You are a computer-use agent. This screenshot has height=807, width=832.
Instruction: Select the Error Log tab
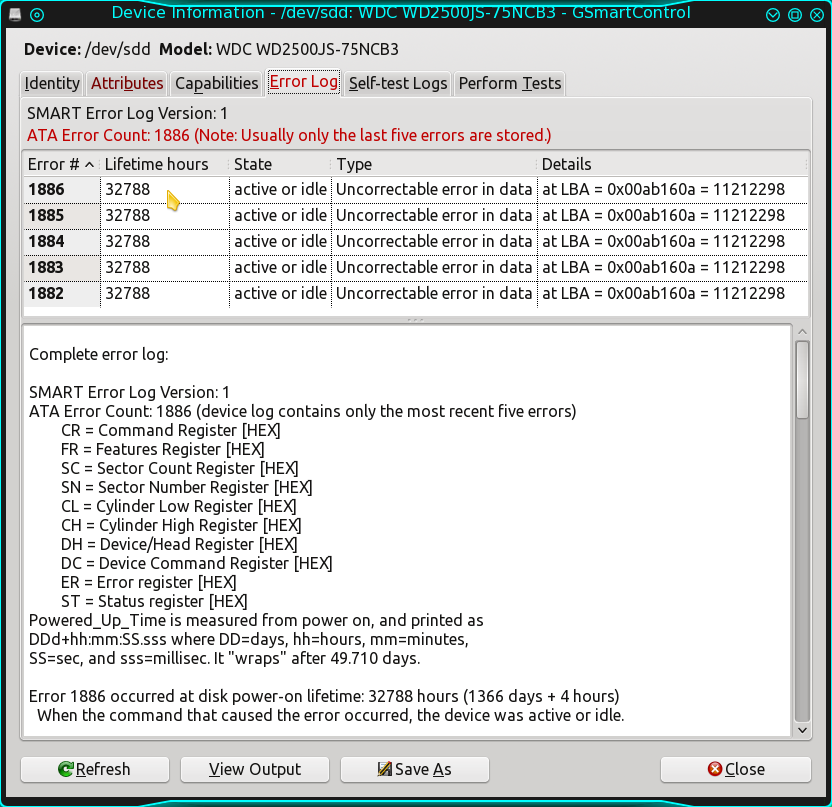pyautogui.click(x=304, y=82)
